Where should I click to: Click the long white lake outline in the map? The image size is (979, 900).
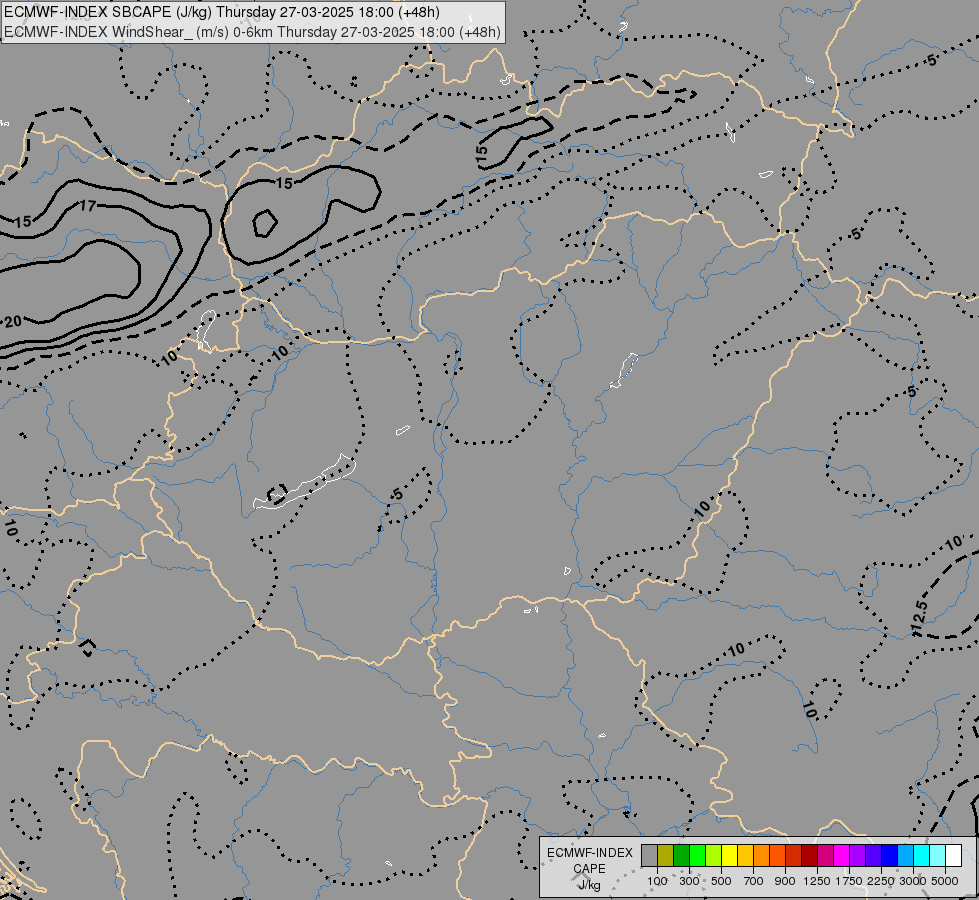[x=305, y=482]
